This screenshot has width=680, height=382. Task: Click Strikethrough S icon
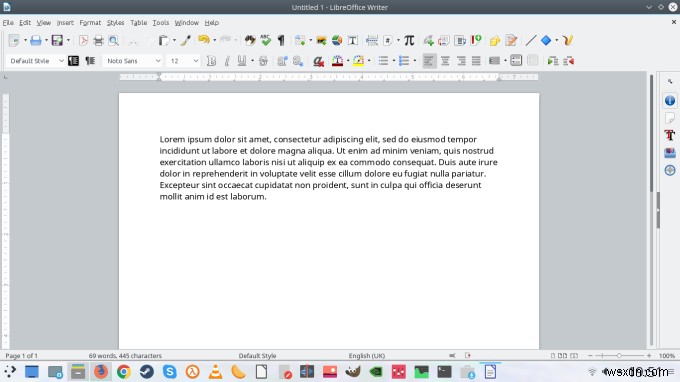263,61
